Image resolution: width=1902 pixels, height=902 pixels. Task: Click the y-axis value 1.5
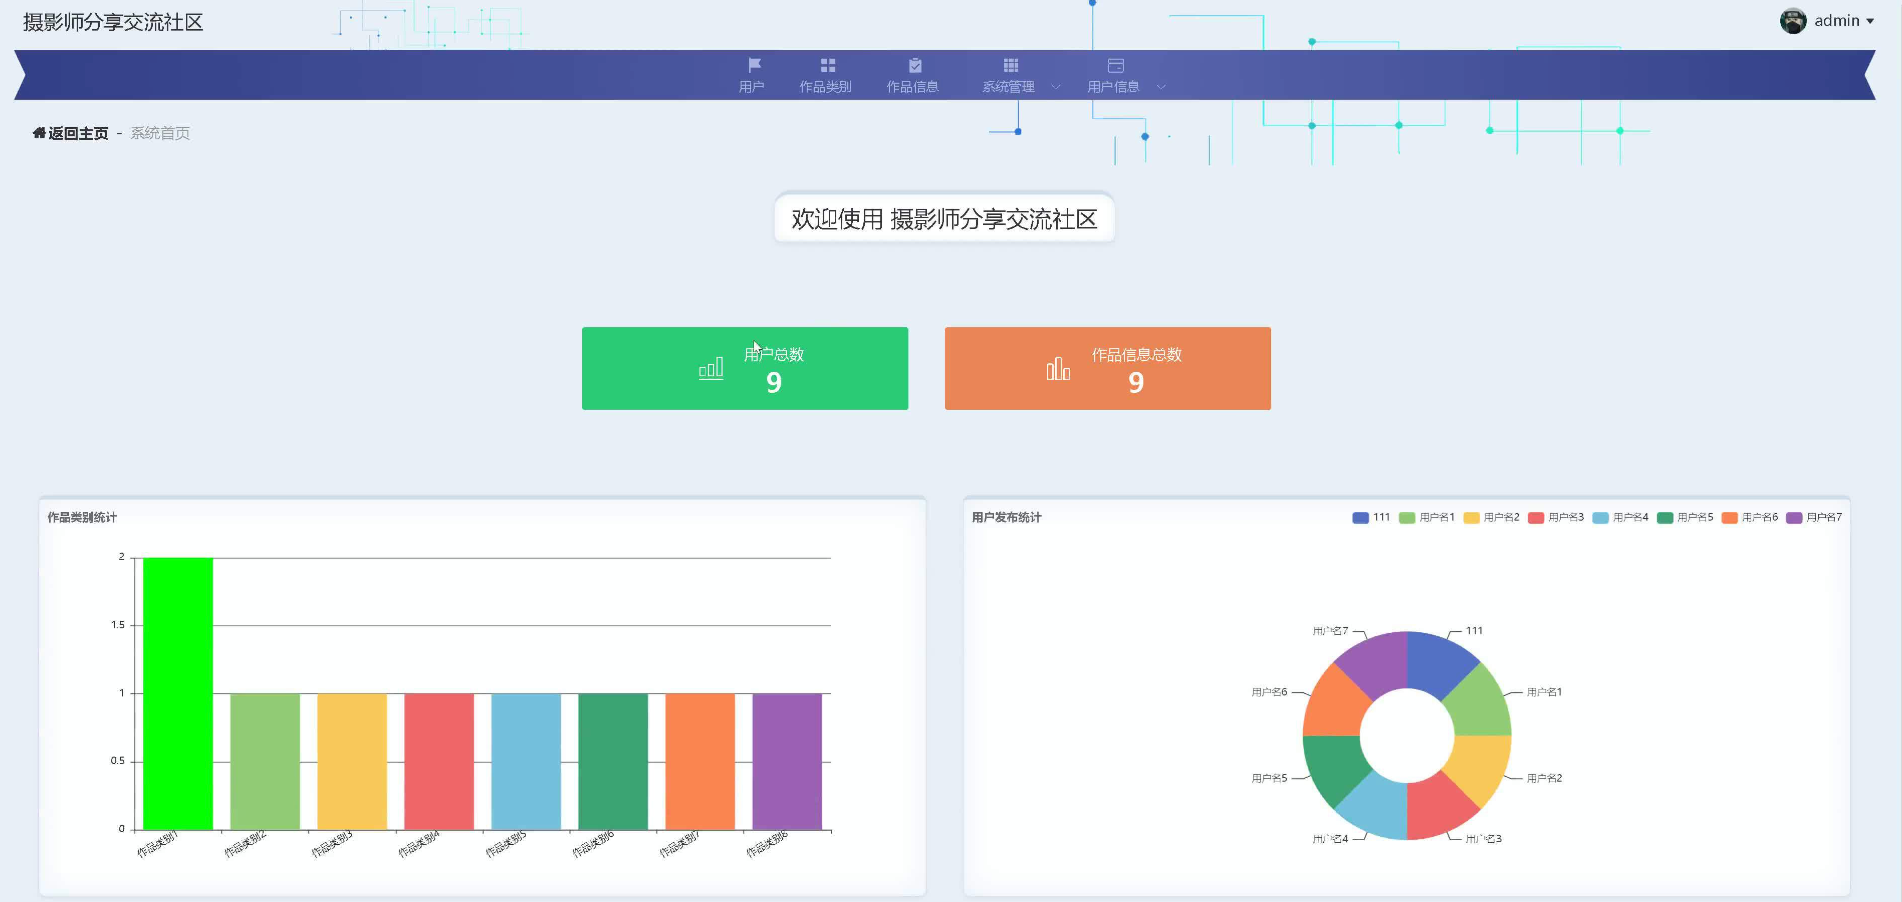[x=118, y=625]
